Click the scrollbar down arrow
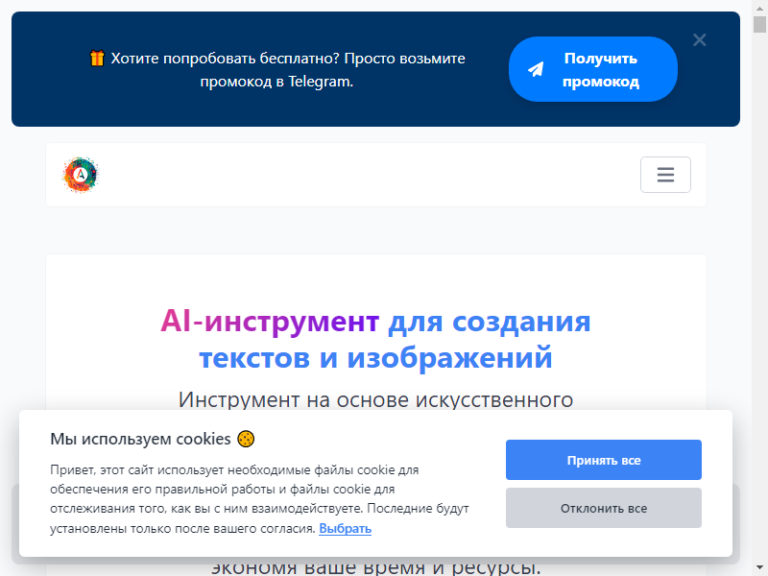The height and width of the screenshot is (576, 768). (760, 569)
